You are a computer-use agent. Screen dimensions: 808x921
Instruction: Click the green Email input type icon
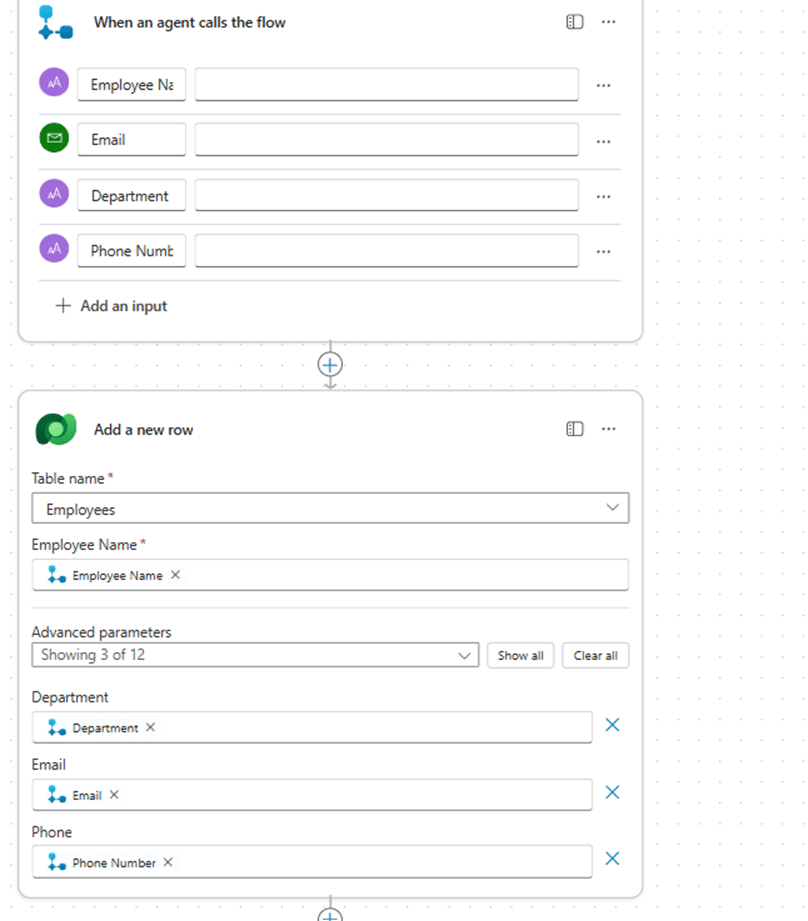54,139
